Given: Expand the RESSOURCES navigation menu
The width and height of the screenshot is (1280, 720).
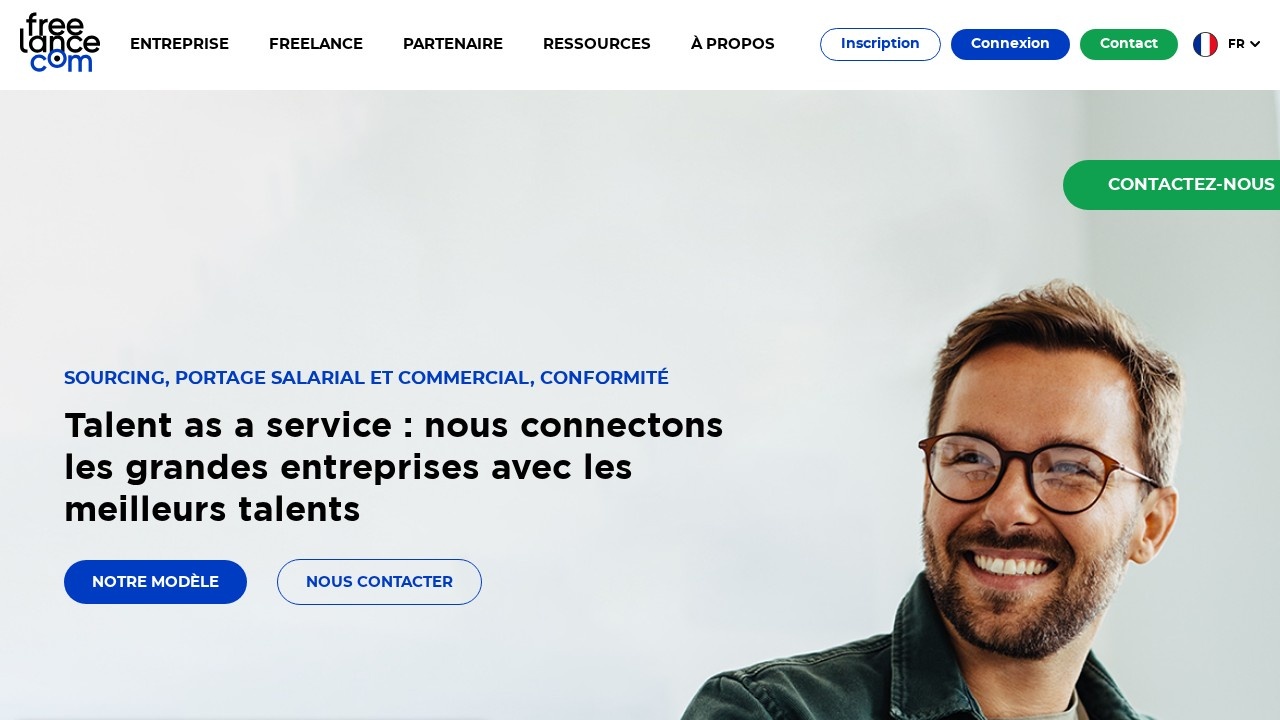Looking at the screenshot, I should point(597,44).
